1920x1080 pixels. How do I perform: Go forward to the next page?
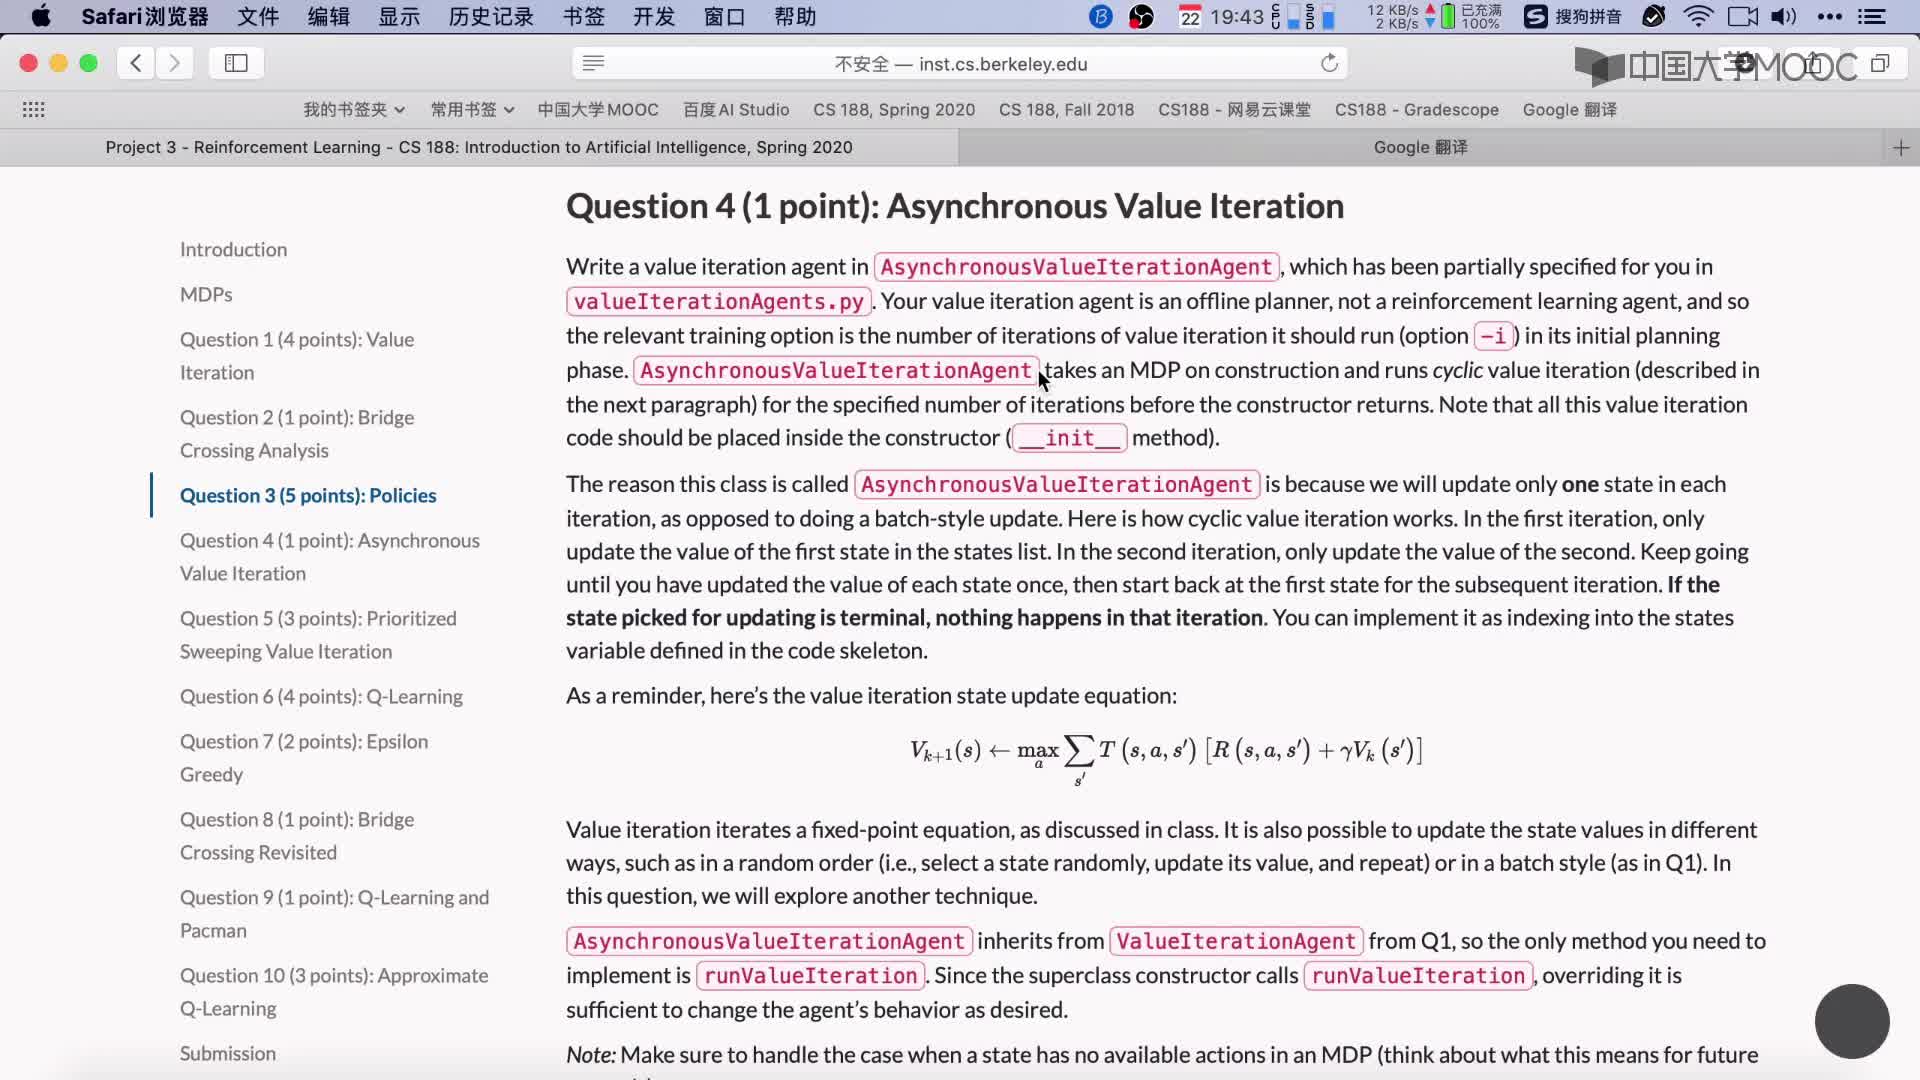pos(174,63)
